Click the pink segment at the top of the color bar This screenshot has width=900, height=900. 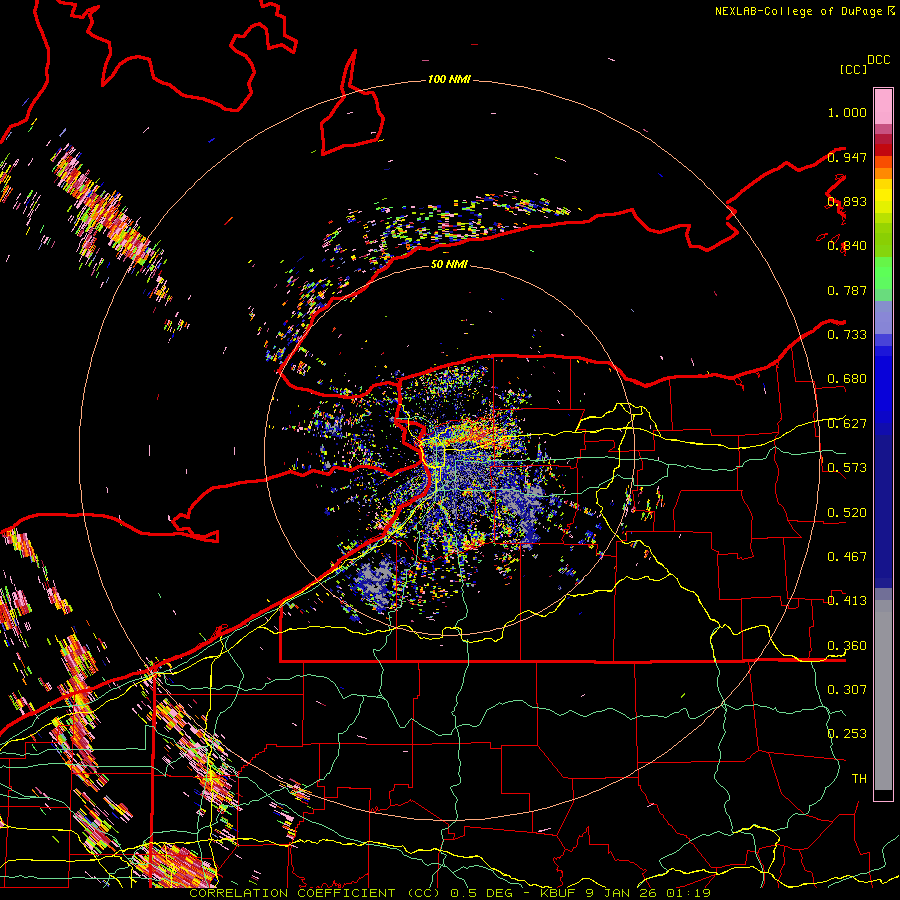883,106
